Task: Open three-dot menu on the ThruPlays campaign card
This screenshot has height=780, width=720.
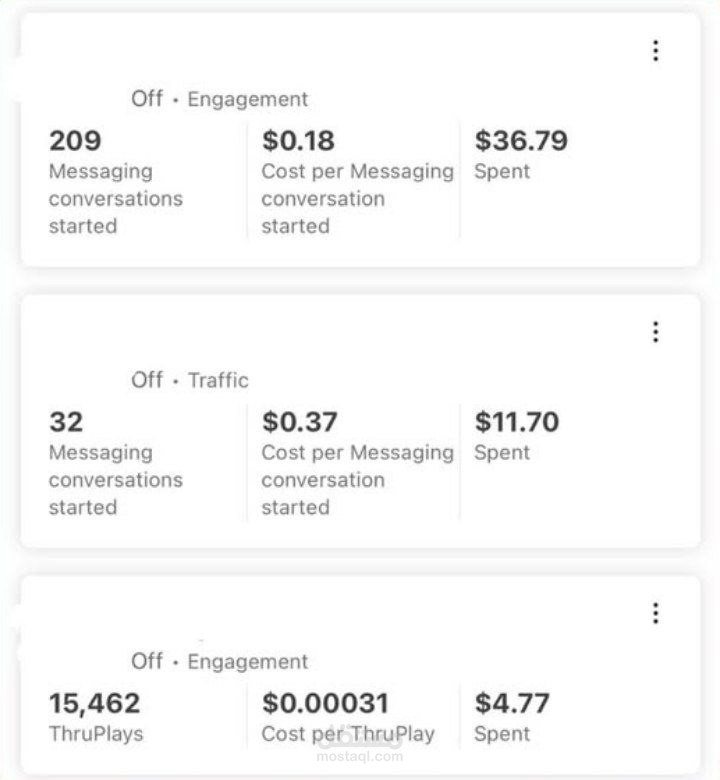Action: click(x=655, y=613)
